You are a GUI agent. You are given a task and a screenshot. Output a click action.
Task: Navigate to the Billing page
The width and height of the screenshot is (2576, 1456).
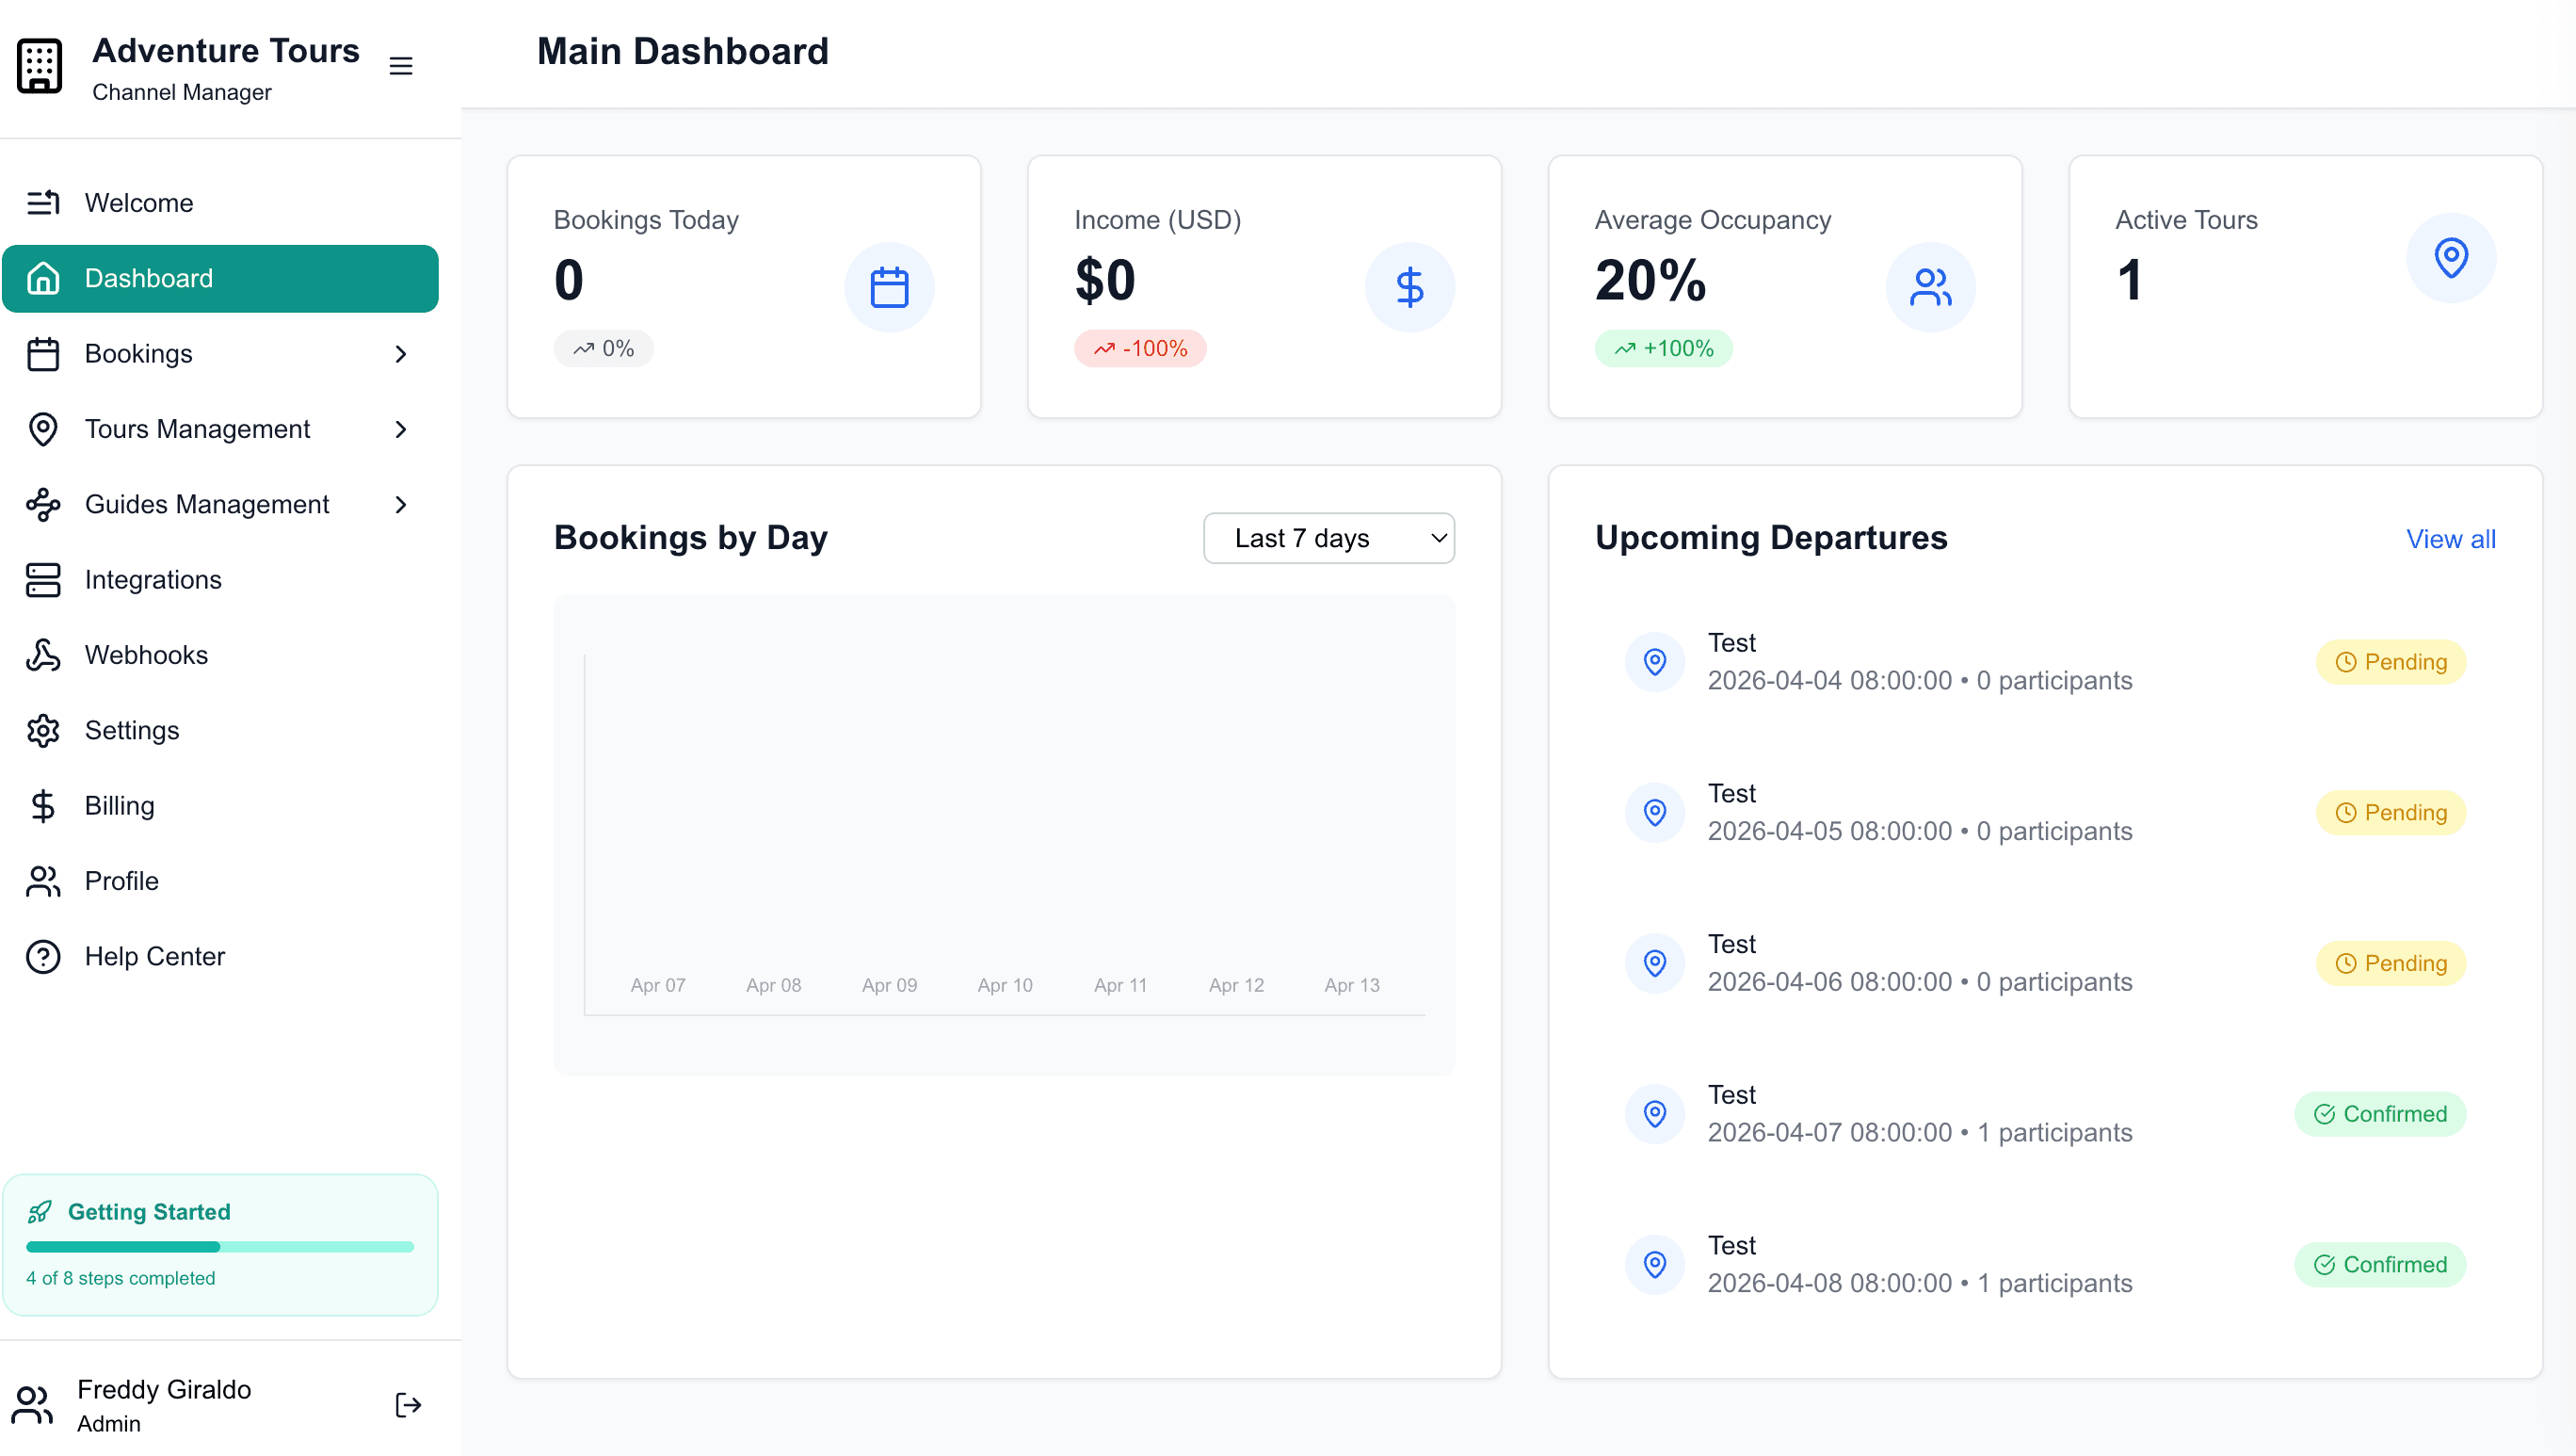click(220, 806)
